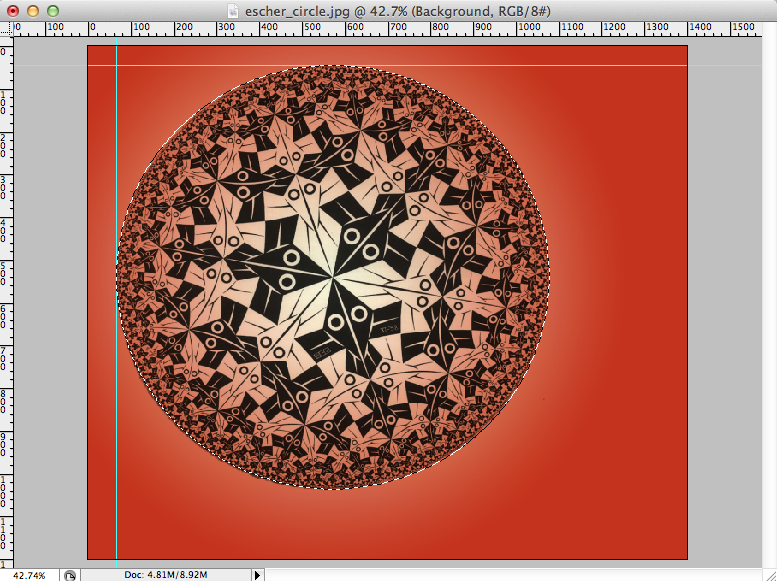The image size is (777, 581).
Task: Zoom the window with the green button
Action: pos(53,11)
